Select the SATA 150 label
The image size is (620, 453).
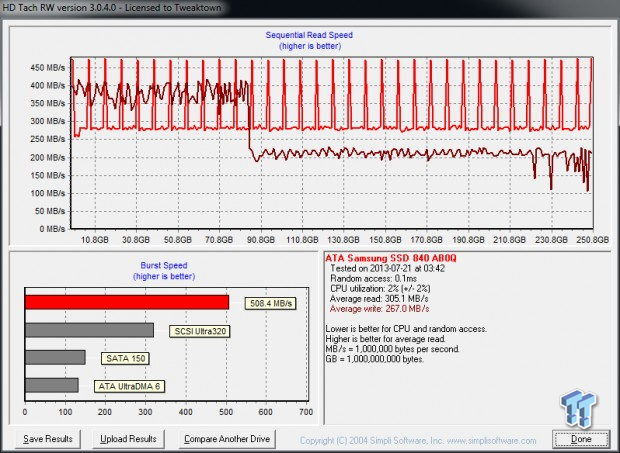(x=125, y=359)
